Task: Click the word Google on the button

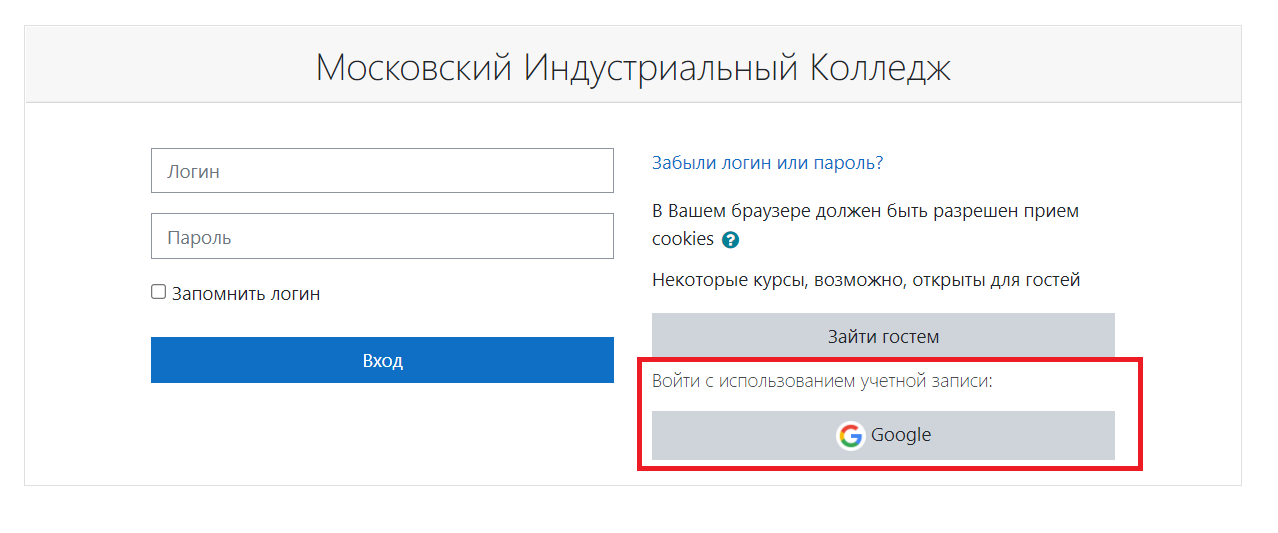Action: 901,435
